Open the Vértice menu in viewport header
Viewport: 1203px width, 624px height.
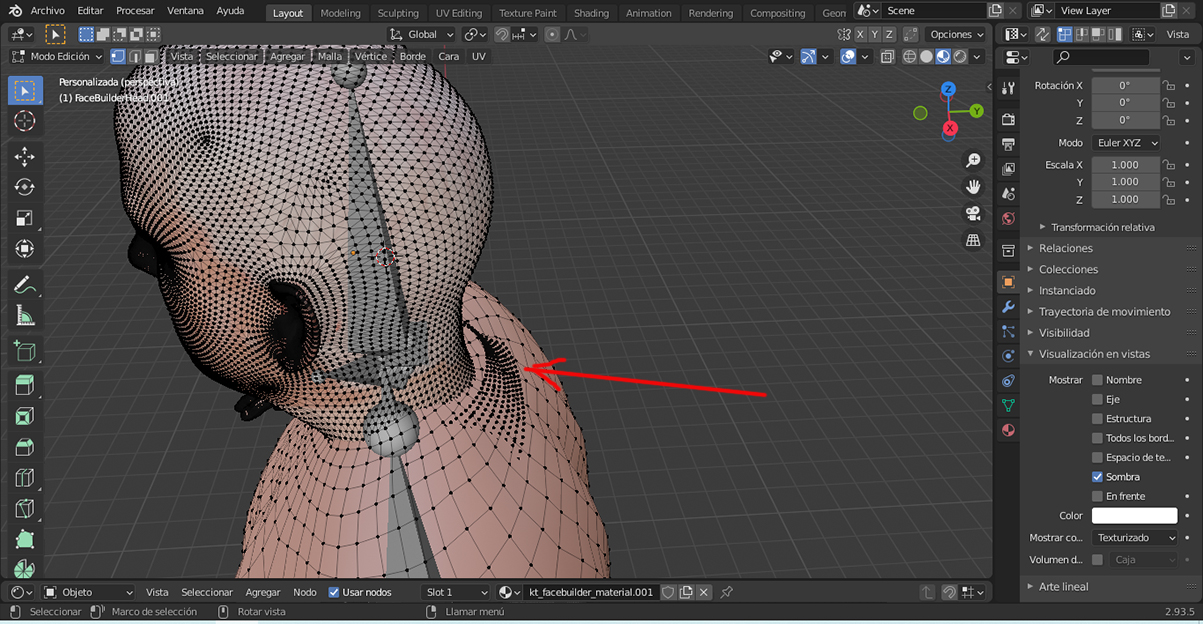tap(371, 57)
